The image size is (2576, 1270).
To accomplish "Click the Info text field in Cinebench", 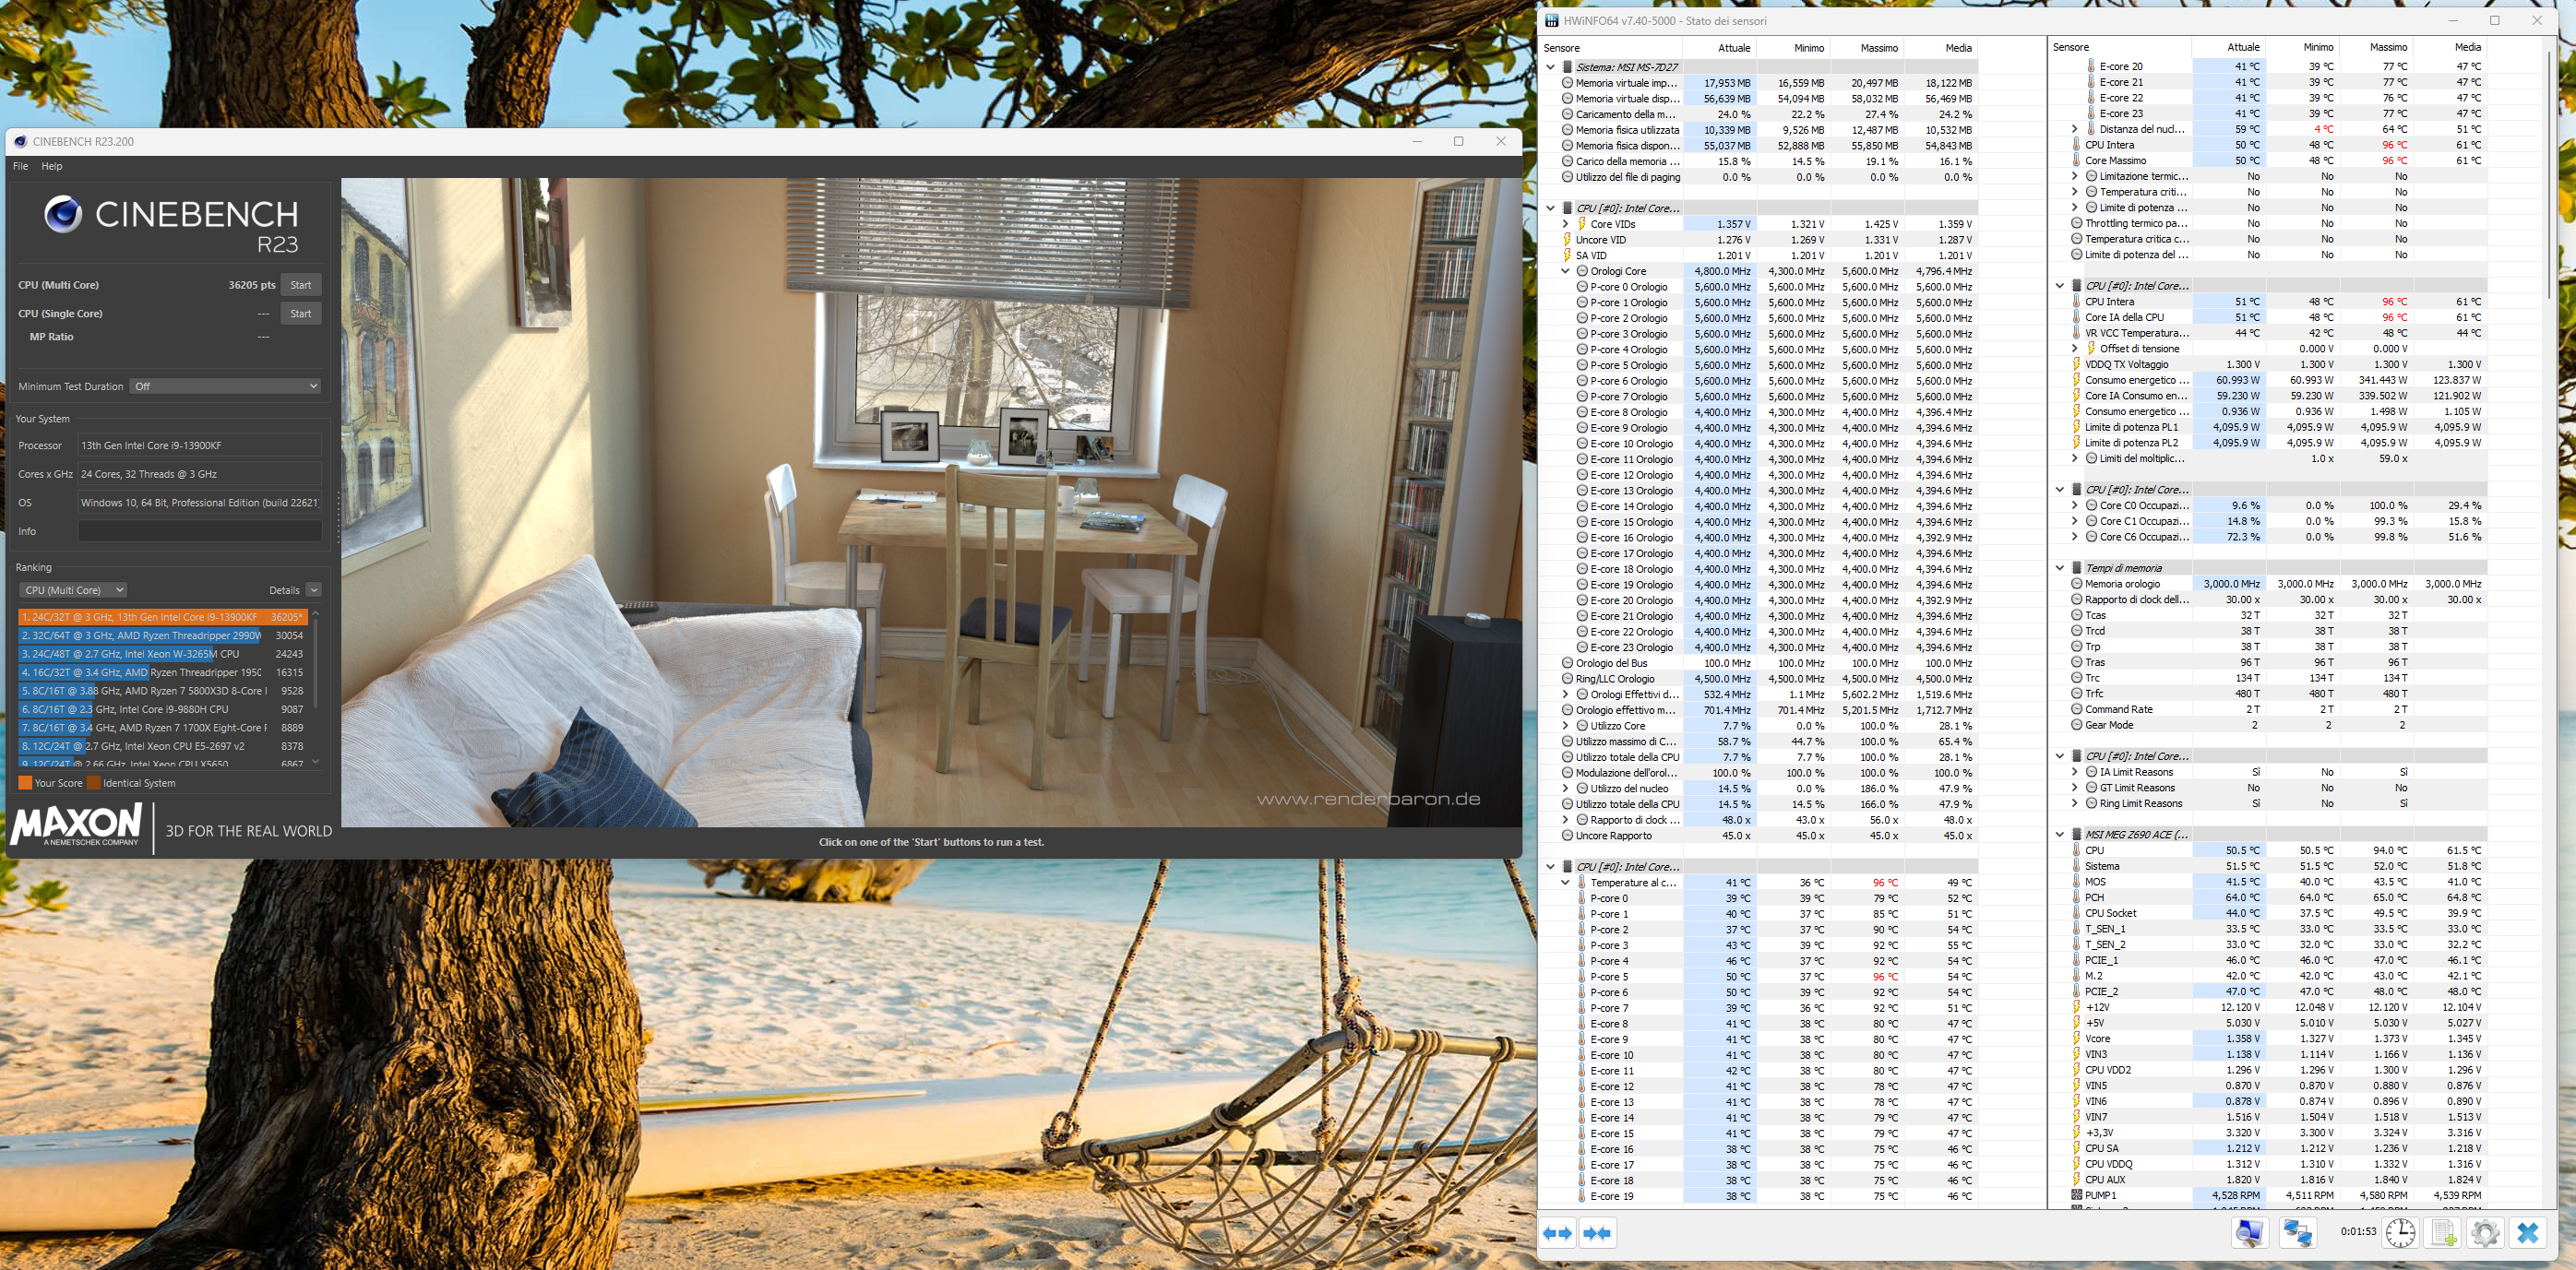I will (x=199, y=531).
